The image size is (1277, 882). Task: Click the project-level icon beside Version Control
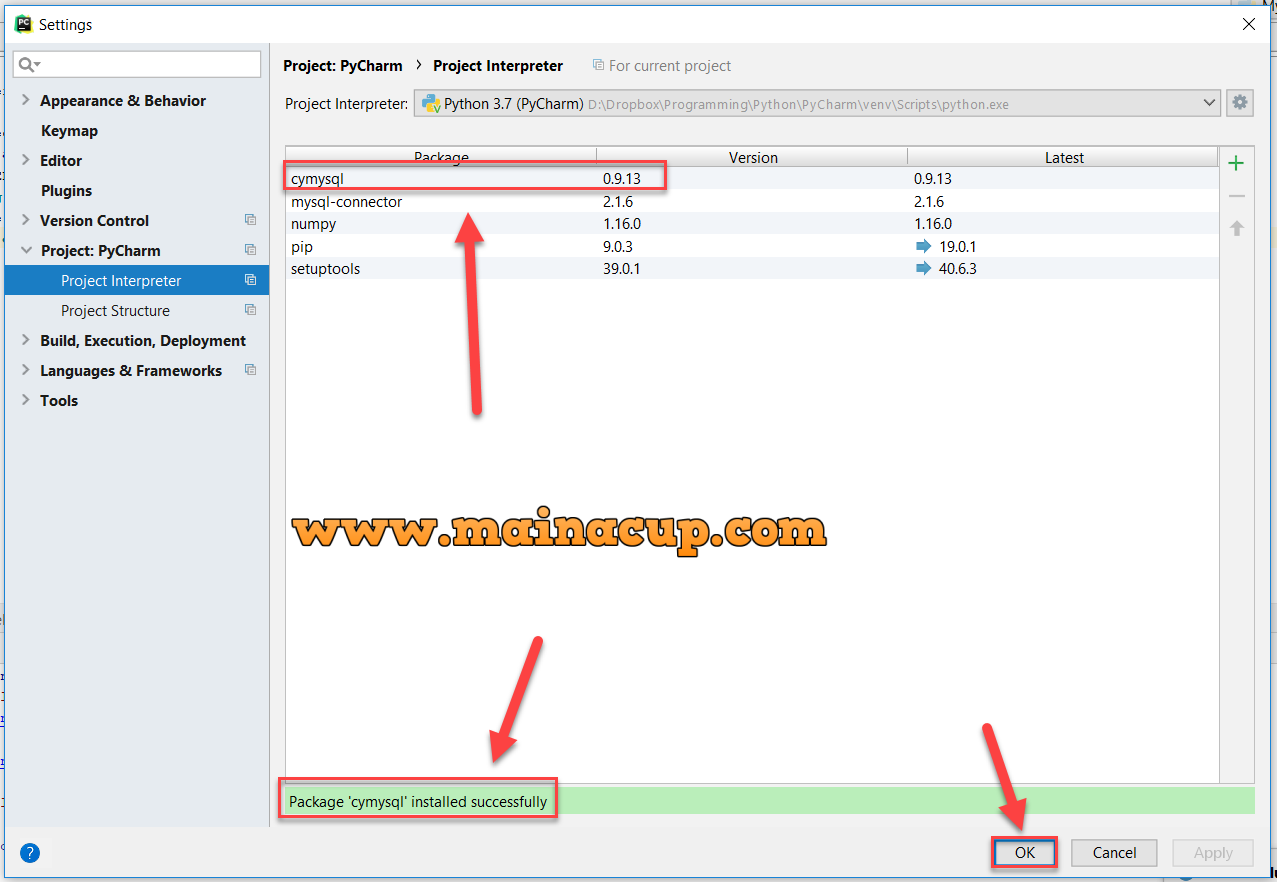point(250,220)
